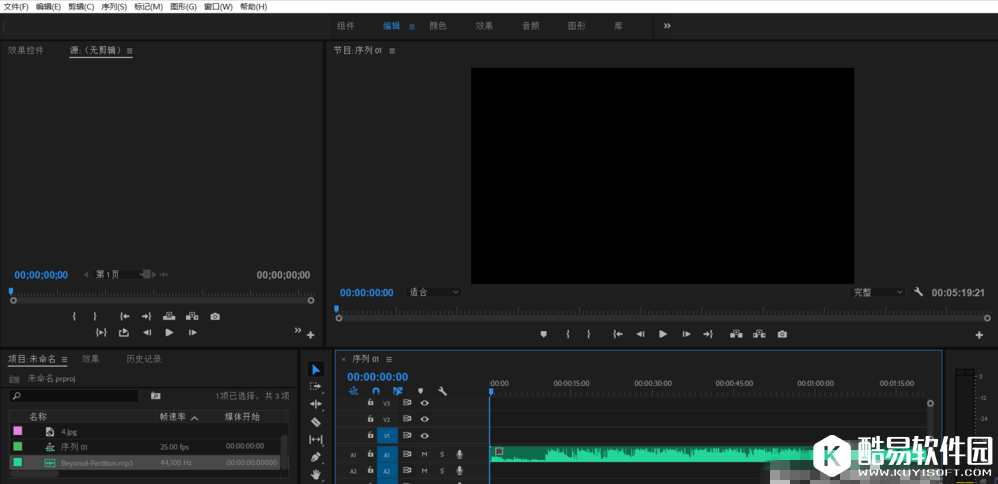Export frame with Program Monitor camera icon
The width and height of the screenshot is (998, 484).
coord(782,334)
